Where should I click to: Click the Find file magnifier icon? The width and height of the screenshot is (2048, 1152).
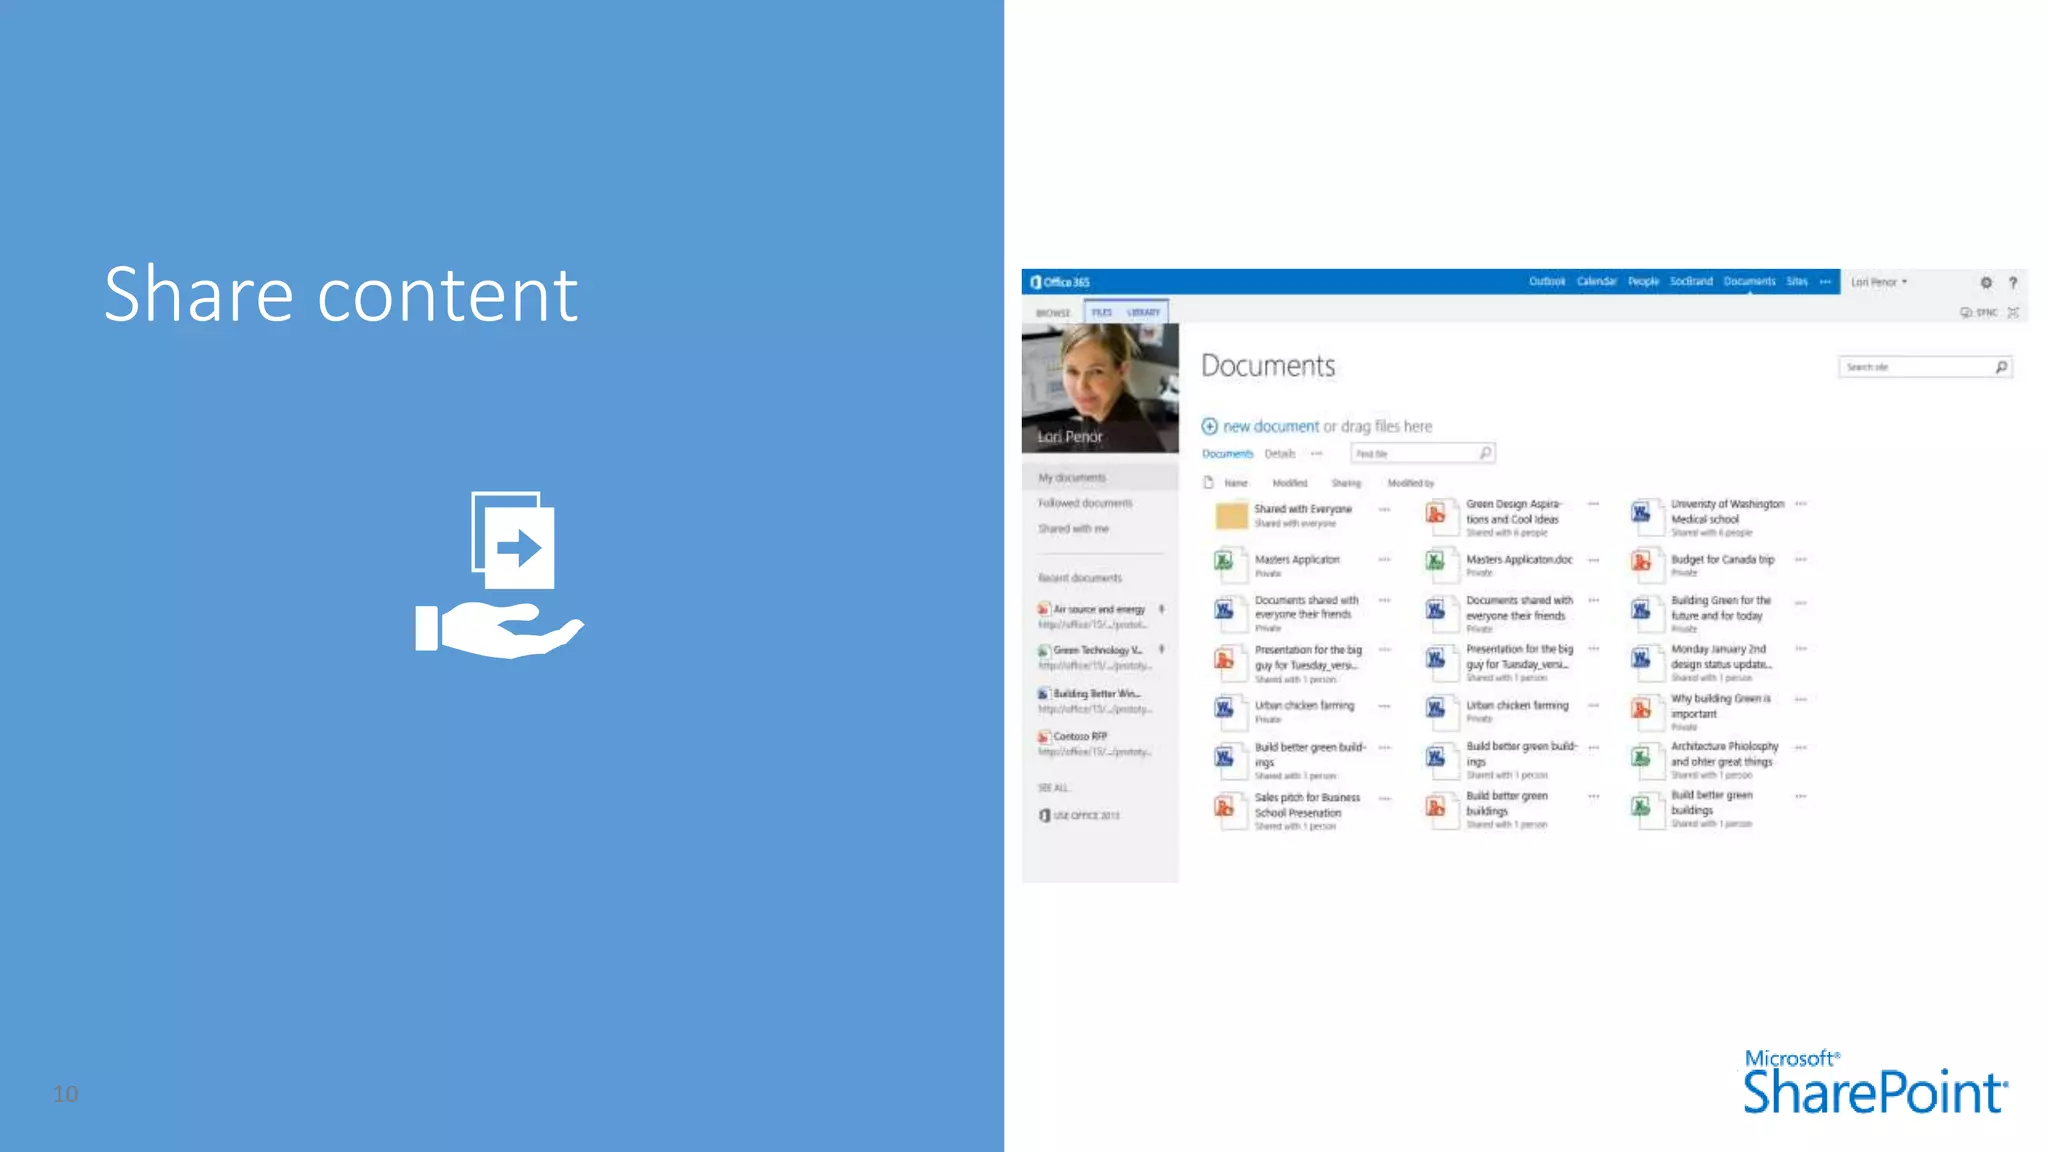[1485, 454]
